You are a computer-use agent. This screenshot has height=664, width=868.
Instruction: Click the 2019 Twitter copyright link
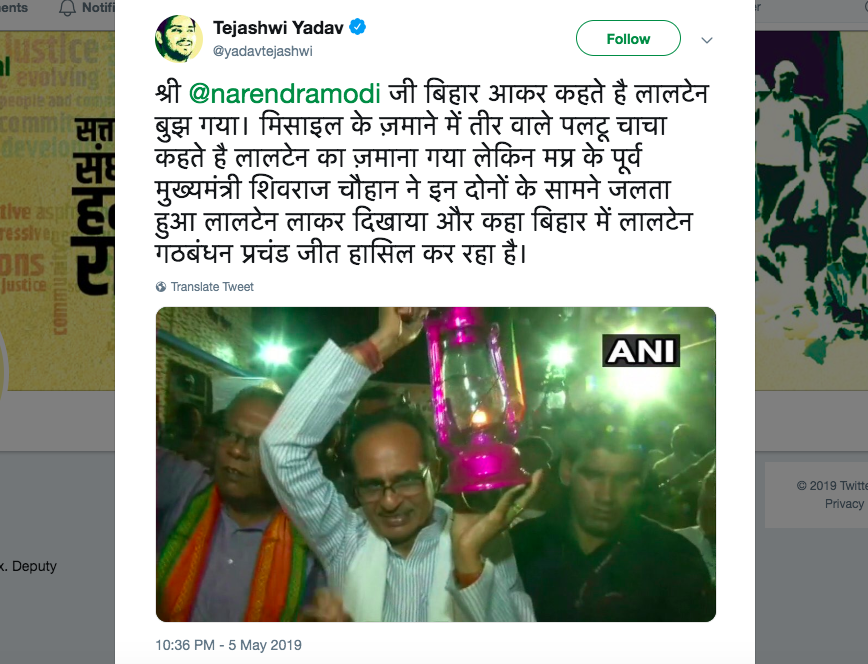point(832,486)
